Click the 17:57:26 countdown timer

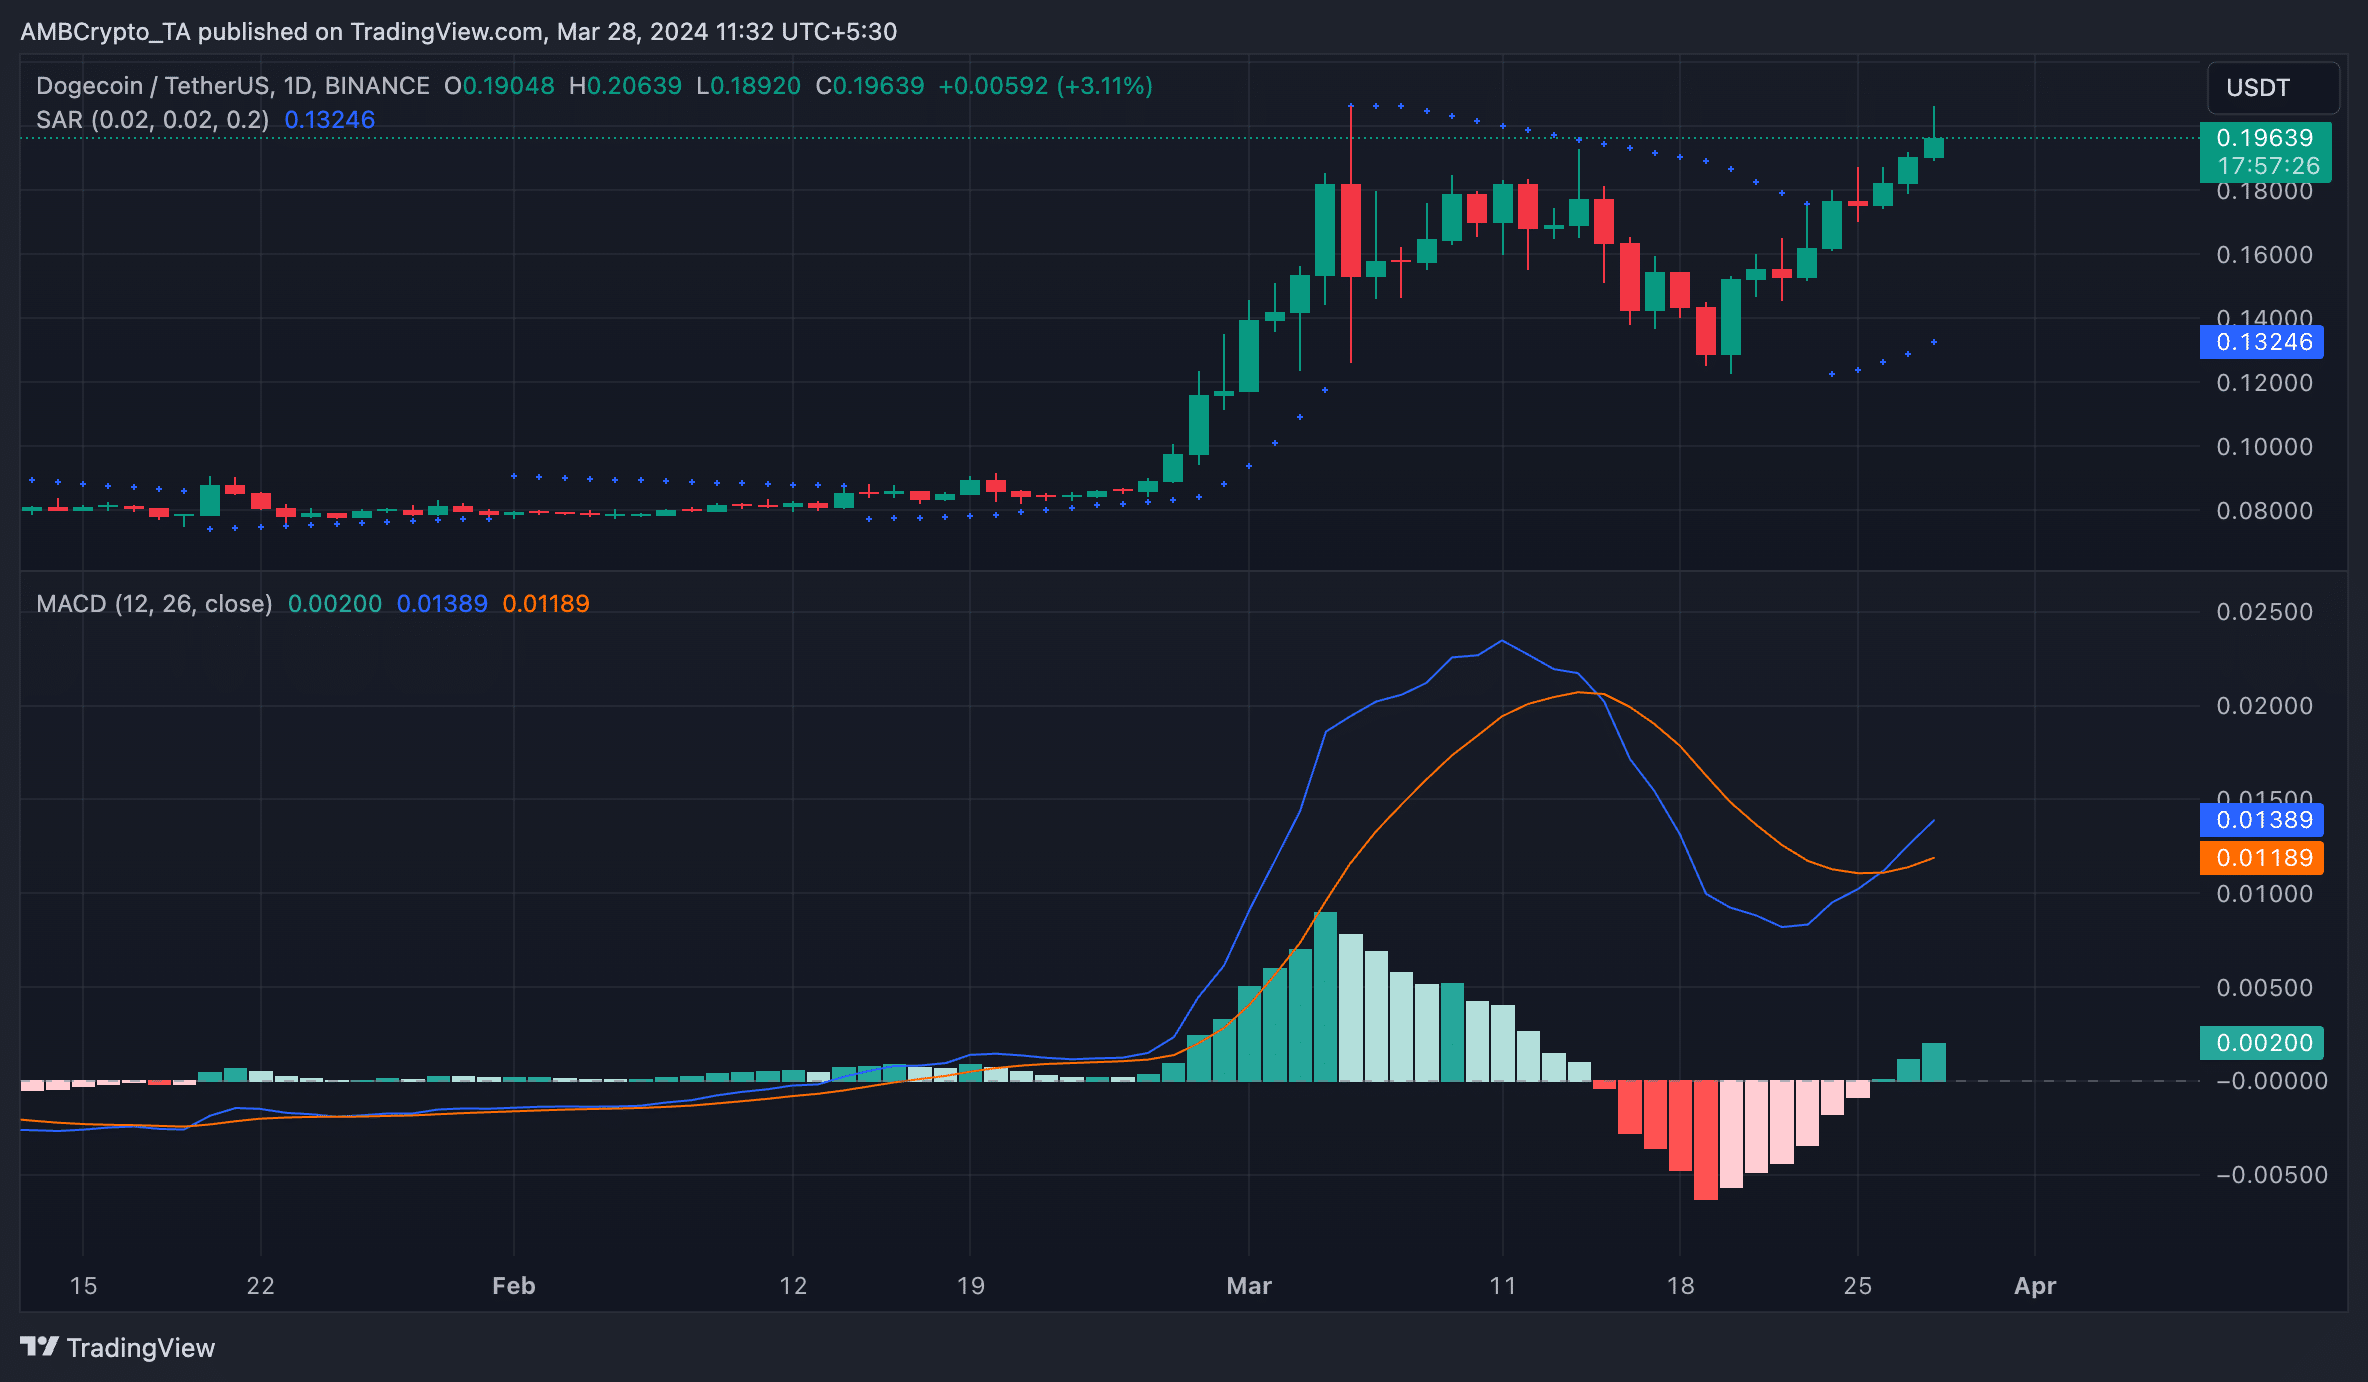coord(2268,166)
